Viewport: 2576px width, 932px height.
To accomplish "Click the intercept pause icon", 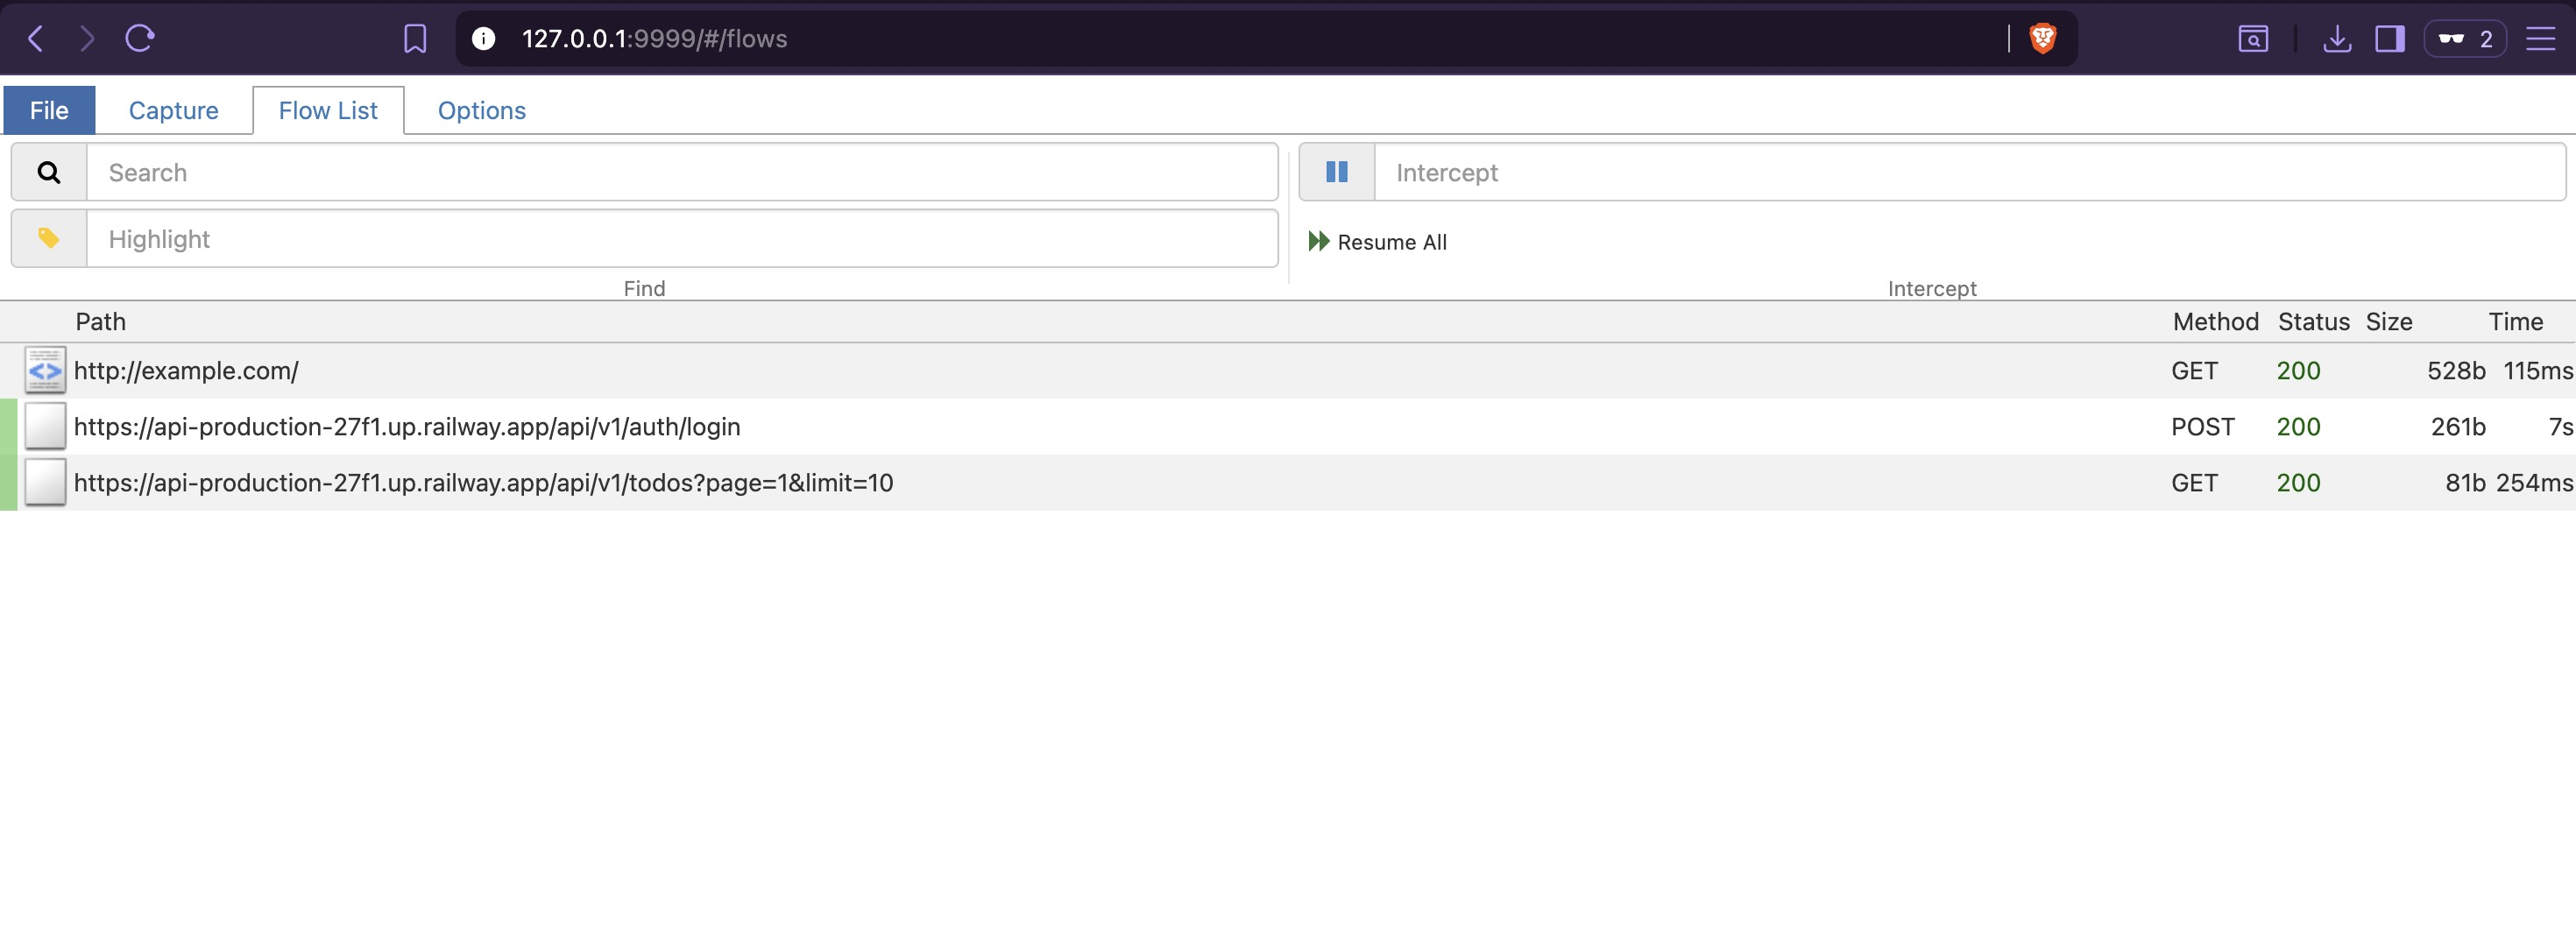I will 1337,172.
